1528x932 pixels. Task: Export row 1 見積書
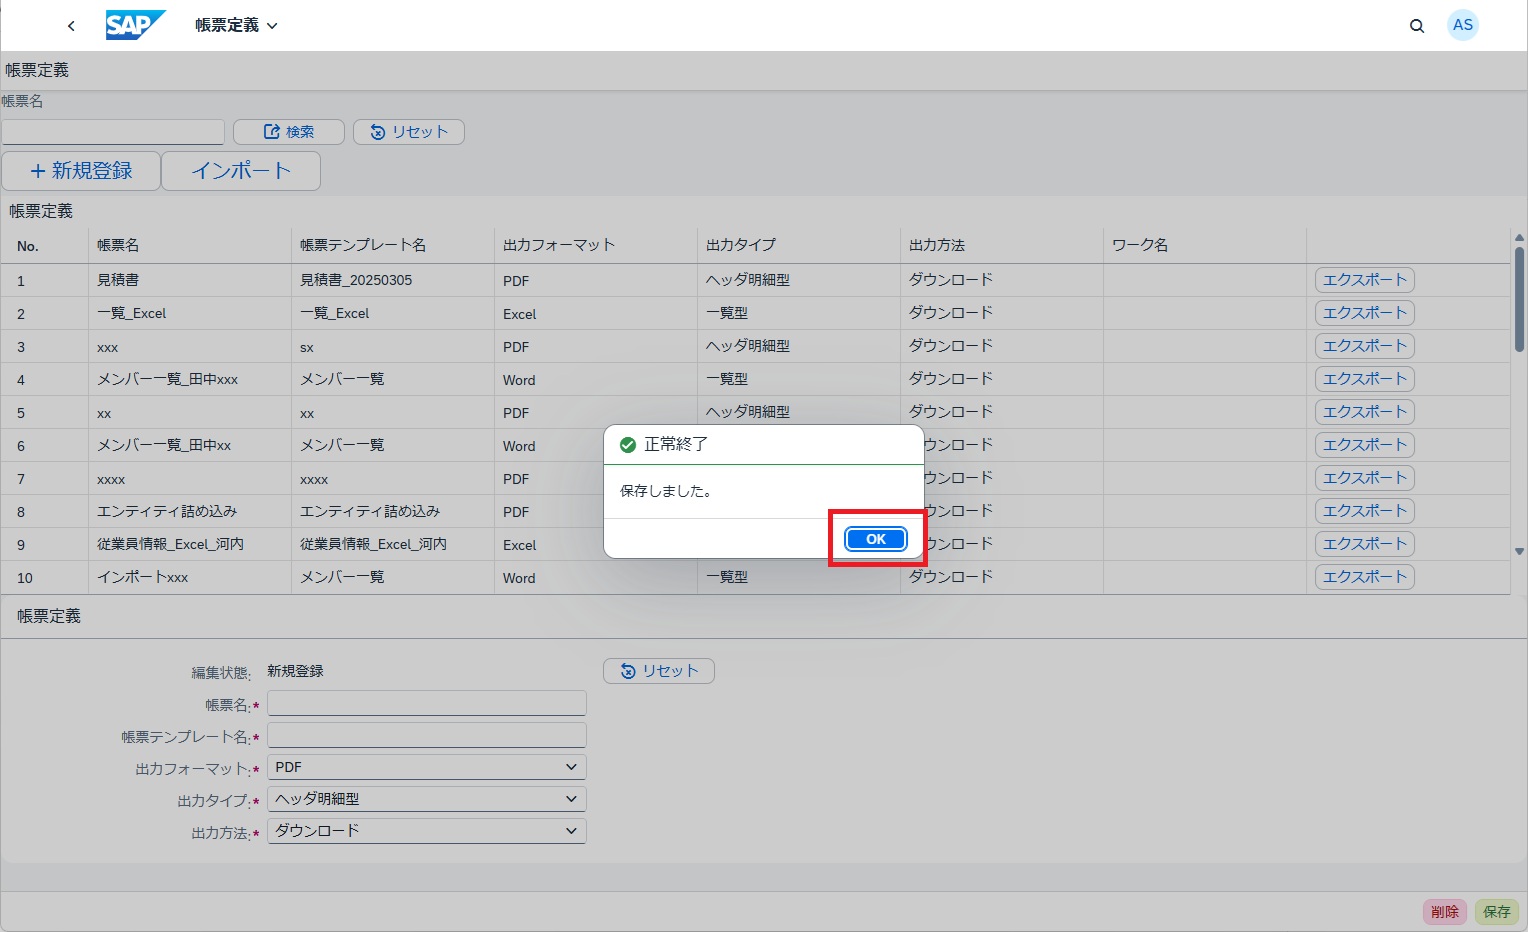1364,280
